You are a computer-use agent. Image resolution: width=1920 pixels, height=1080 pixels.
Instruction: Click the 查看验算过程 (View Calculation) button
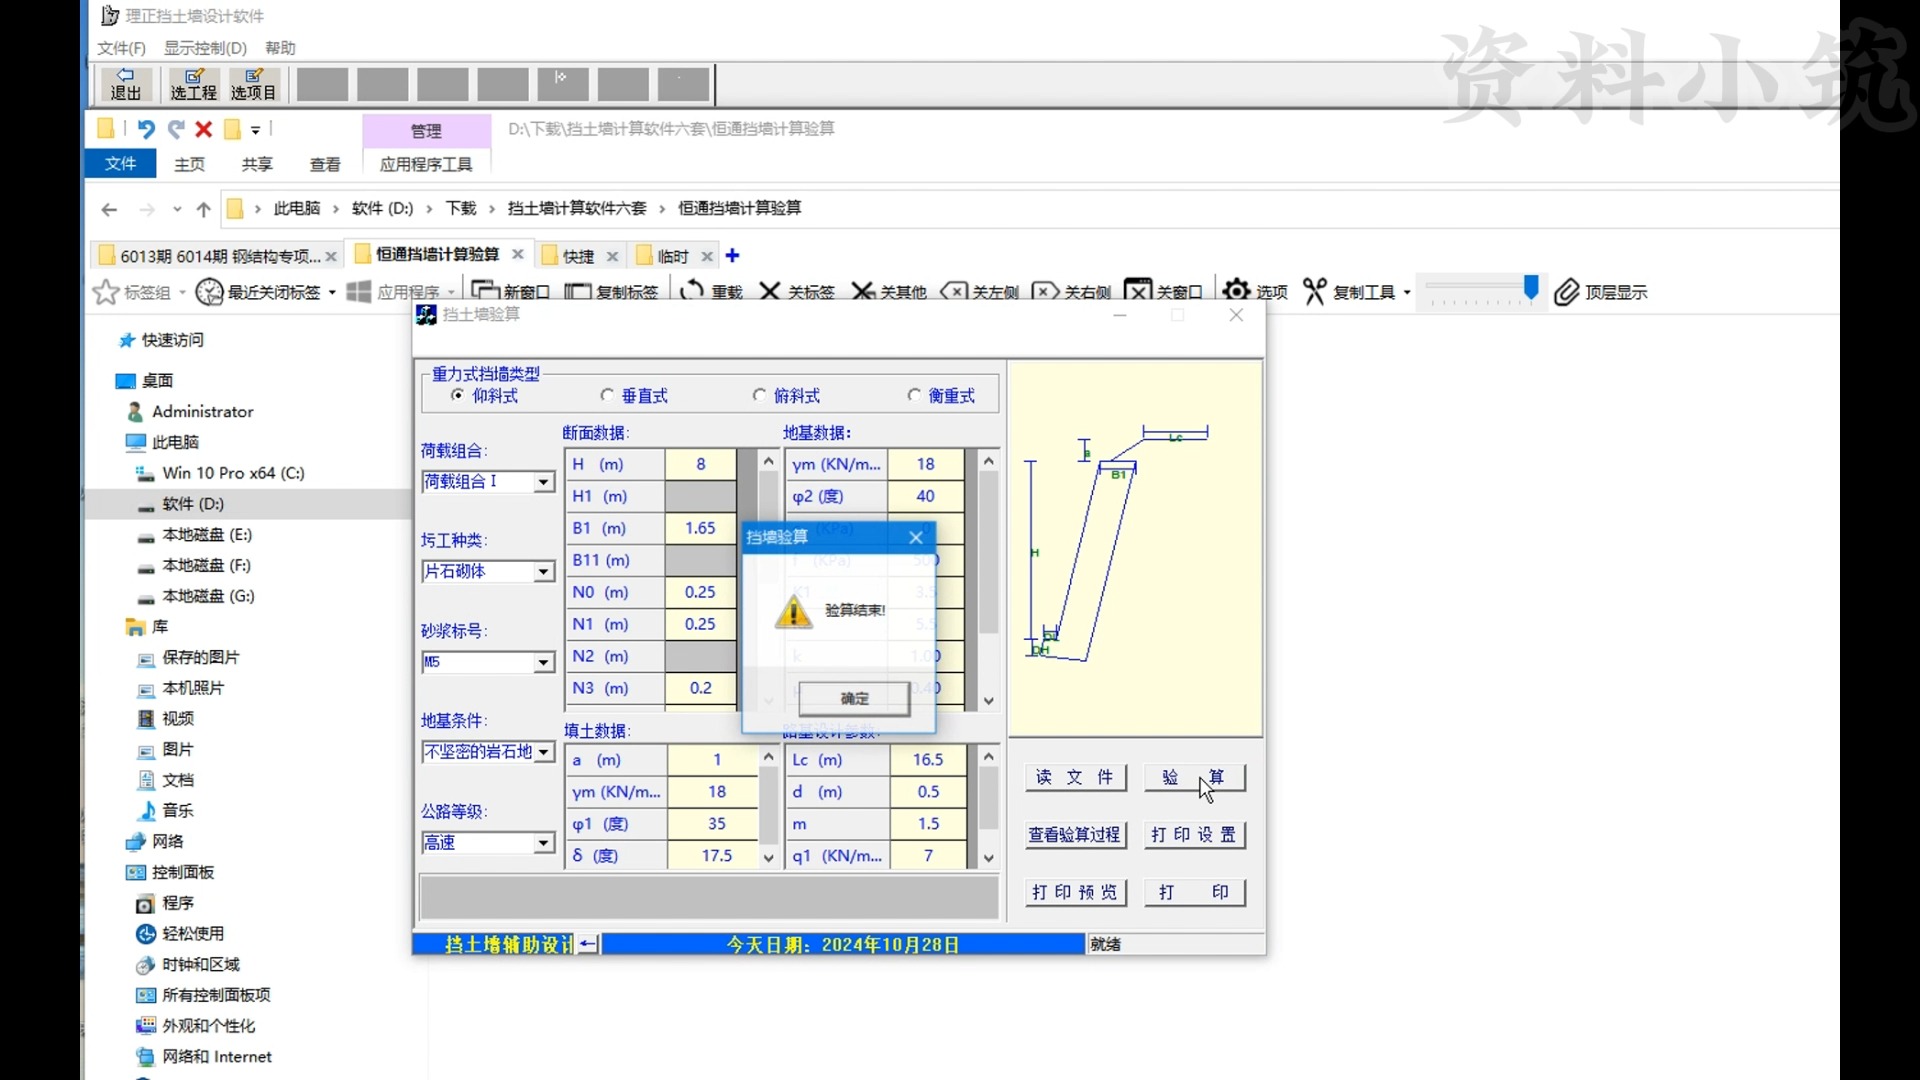tap(1072, 833)
